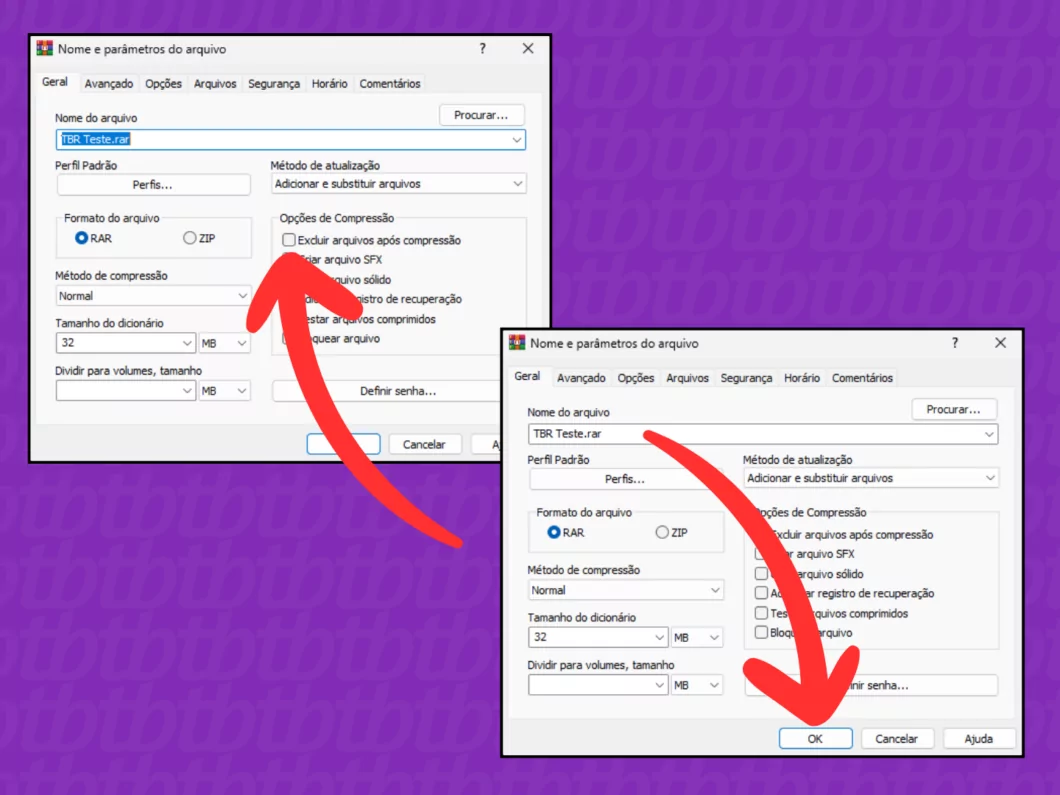This screenshot has width=1060, height=795.
Task: Switch to Segurança tab in the back dialog
Action: pos(274,84)
